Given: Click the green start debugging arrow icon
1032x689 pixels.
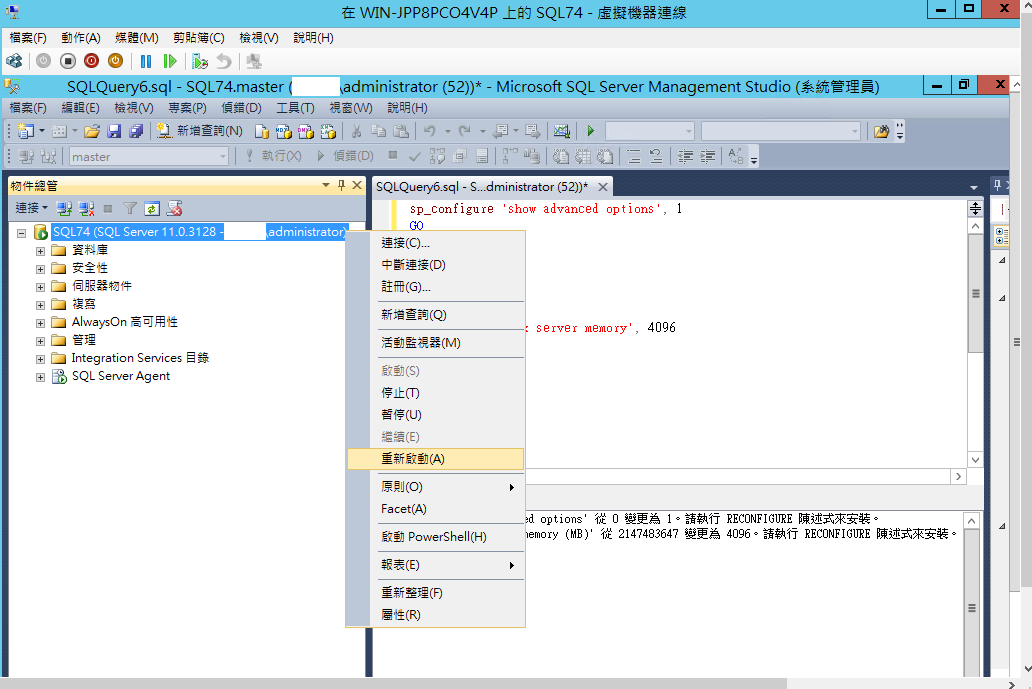Looking at the screenshot, I should 590,131.
